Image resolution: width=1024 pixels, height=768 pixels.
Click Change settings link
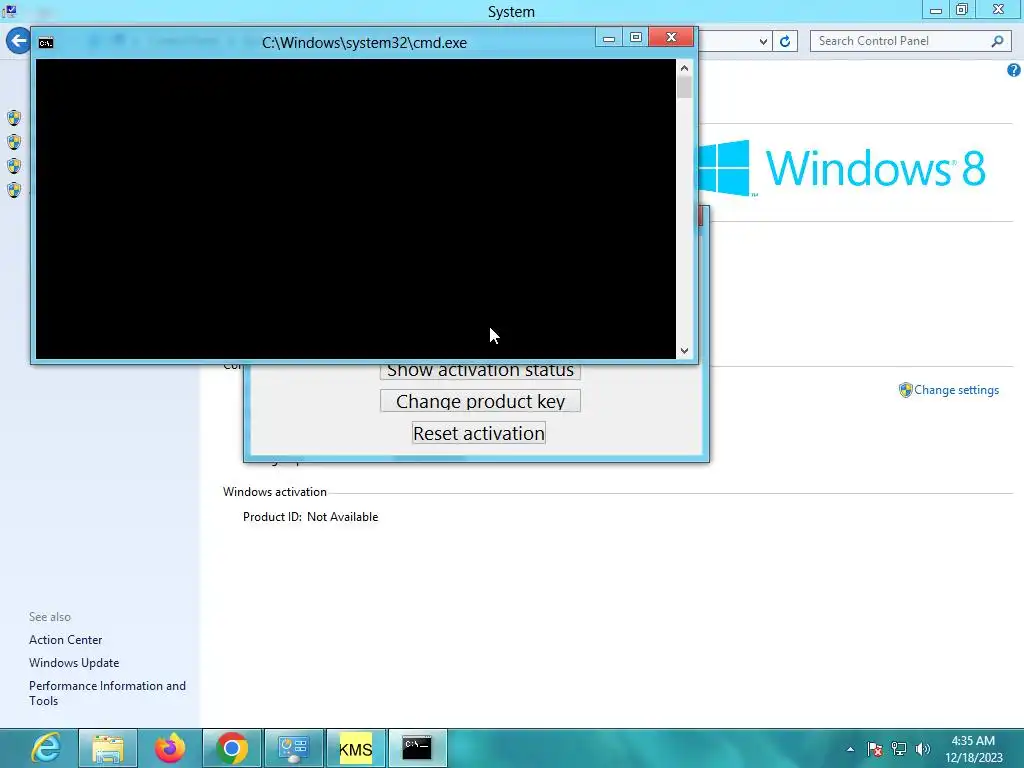pyautogui.click(x=956, y=390)
